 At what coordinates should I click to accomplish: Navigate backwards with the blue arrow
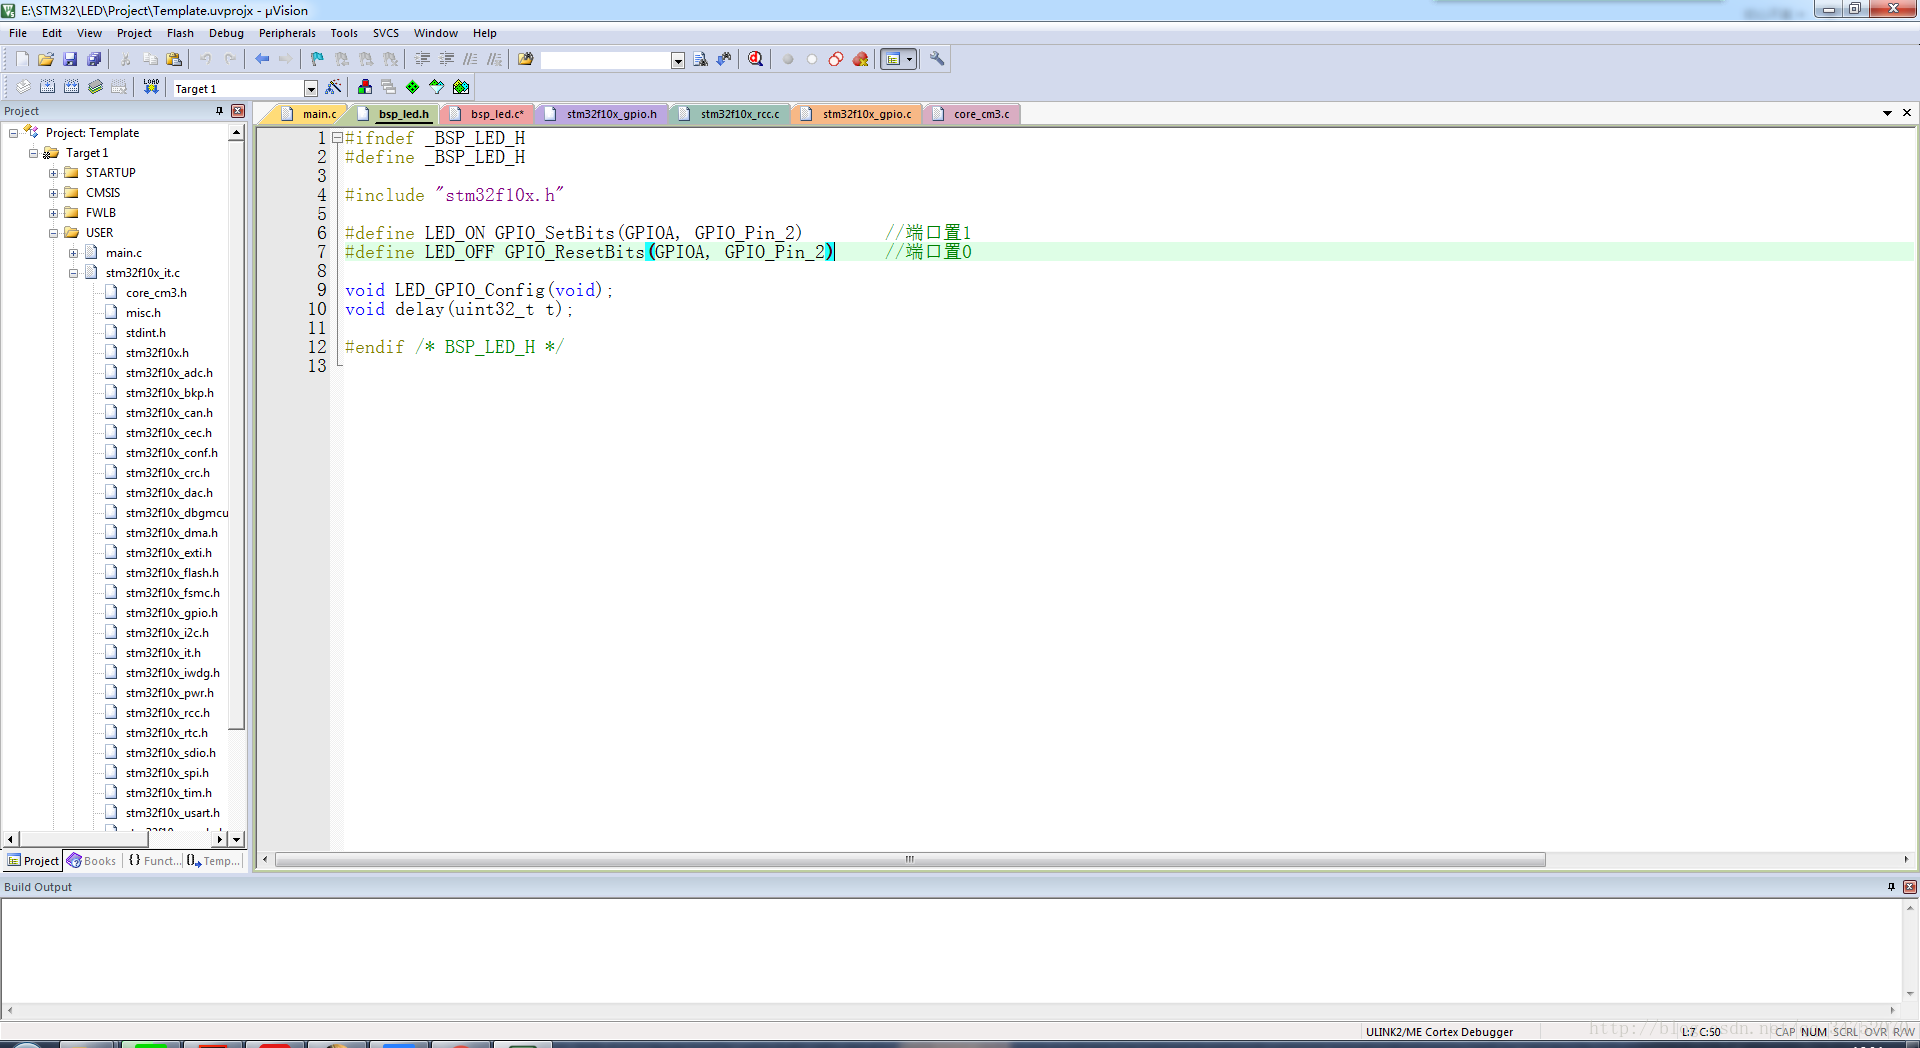[x=262, y=59]
